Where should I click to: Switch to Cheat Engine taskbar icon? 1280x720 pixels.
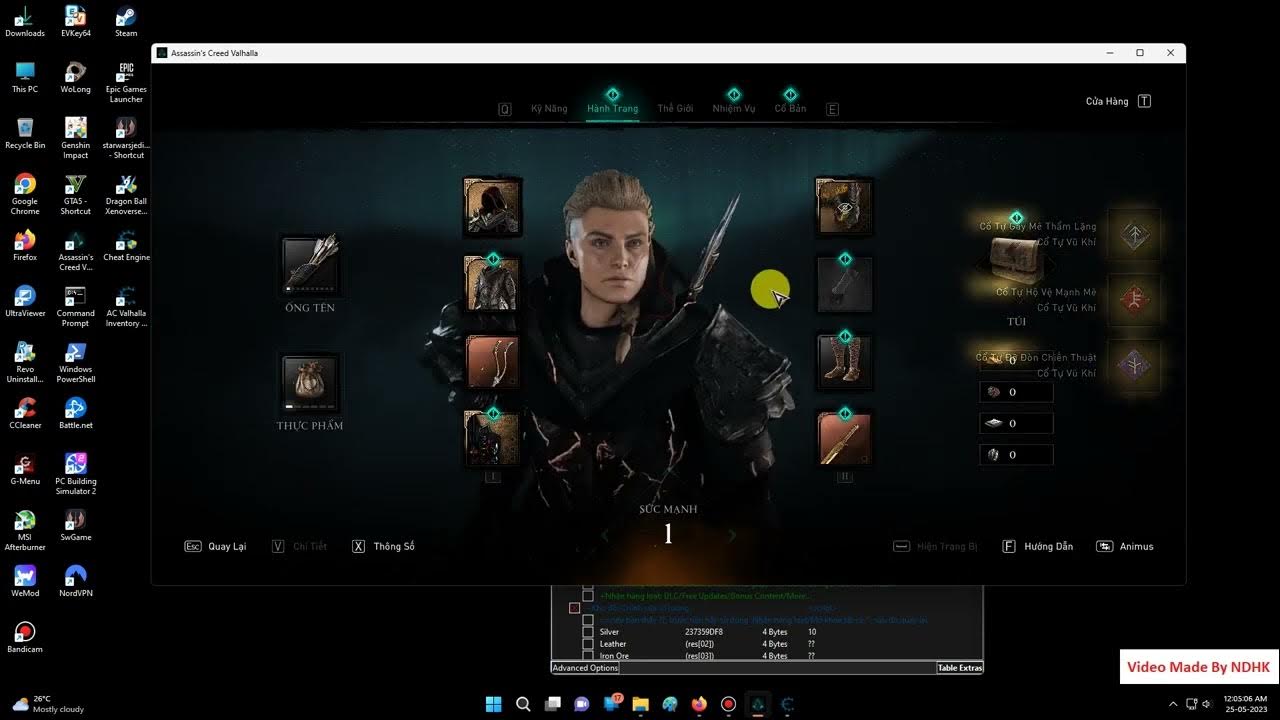(x=787, y=704)
